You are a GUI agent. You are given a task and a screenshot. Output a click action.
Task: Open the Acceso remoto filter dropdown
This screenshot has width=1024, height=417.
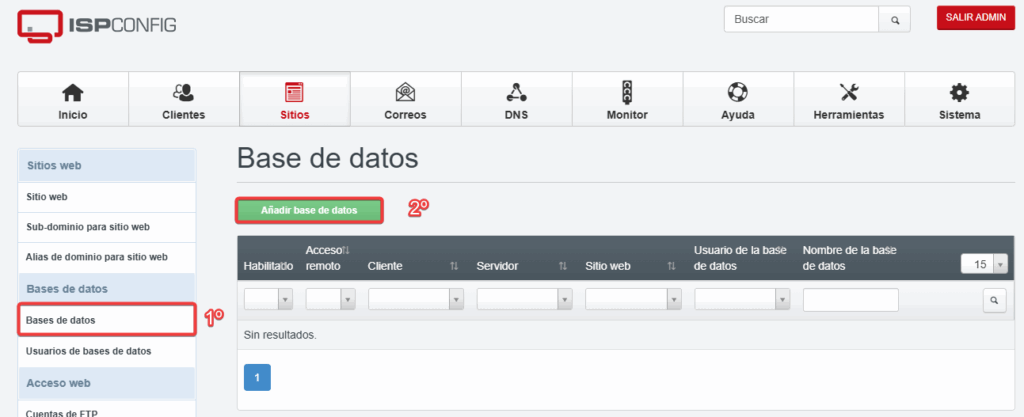click(330, 300)
